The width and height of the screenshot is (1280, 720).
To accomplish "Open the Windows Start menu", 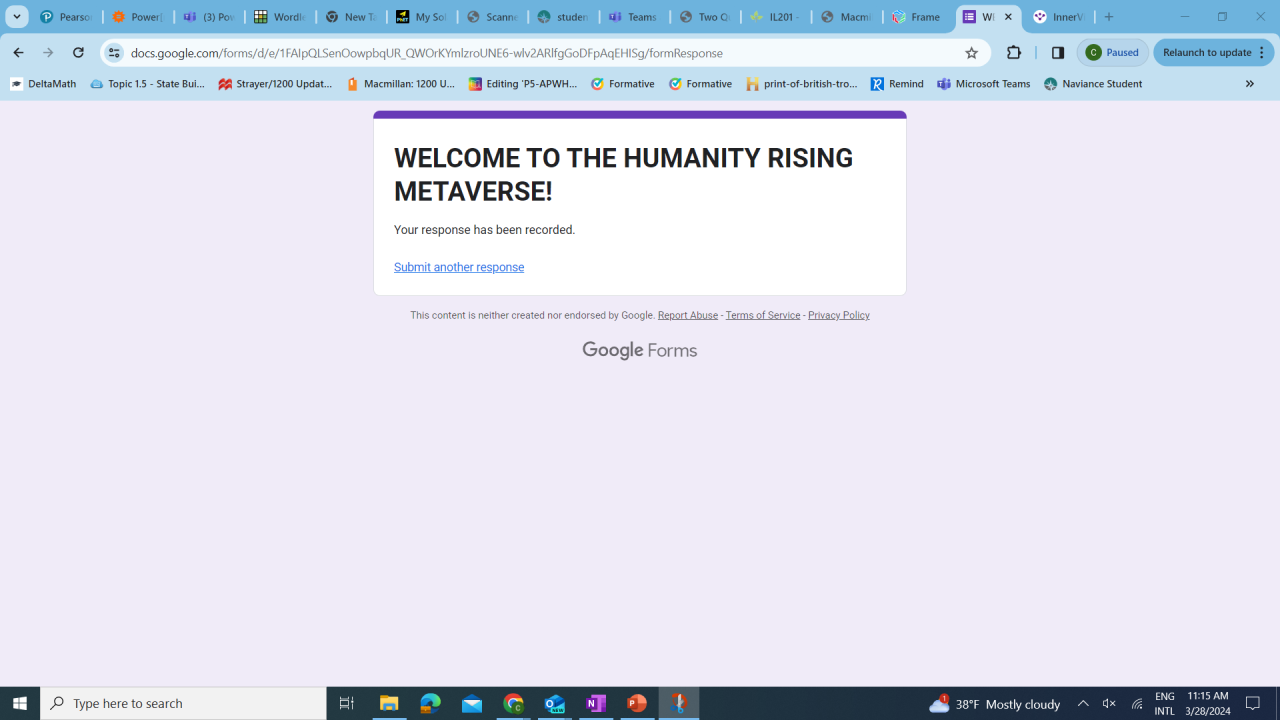I will pos(20,703).
